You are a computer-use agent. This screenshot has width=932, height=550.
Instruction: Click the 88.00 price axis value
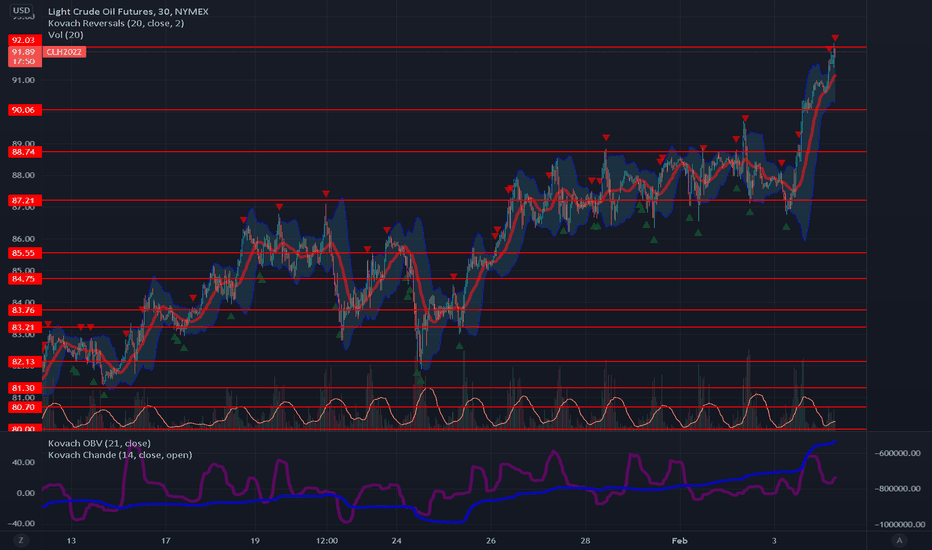[x=24, y=175]
